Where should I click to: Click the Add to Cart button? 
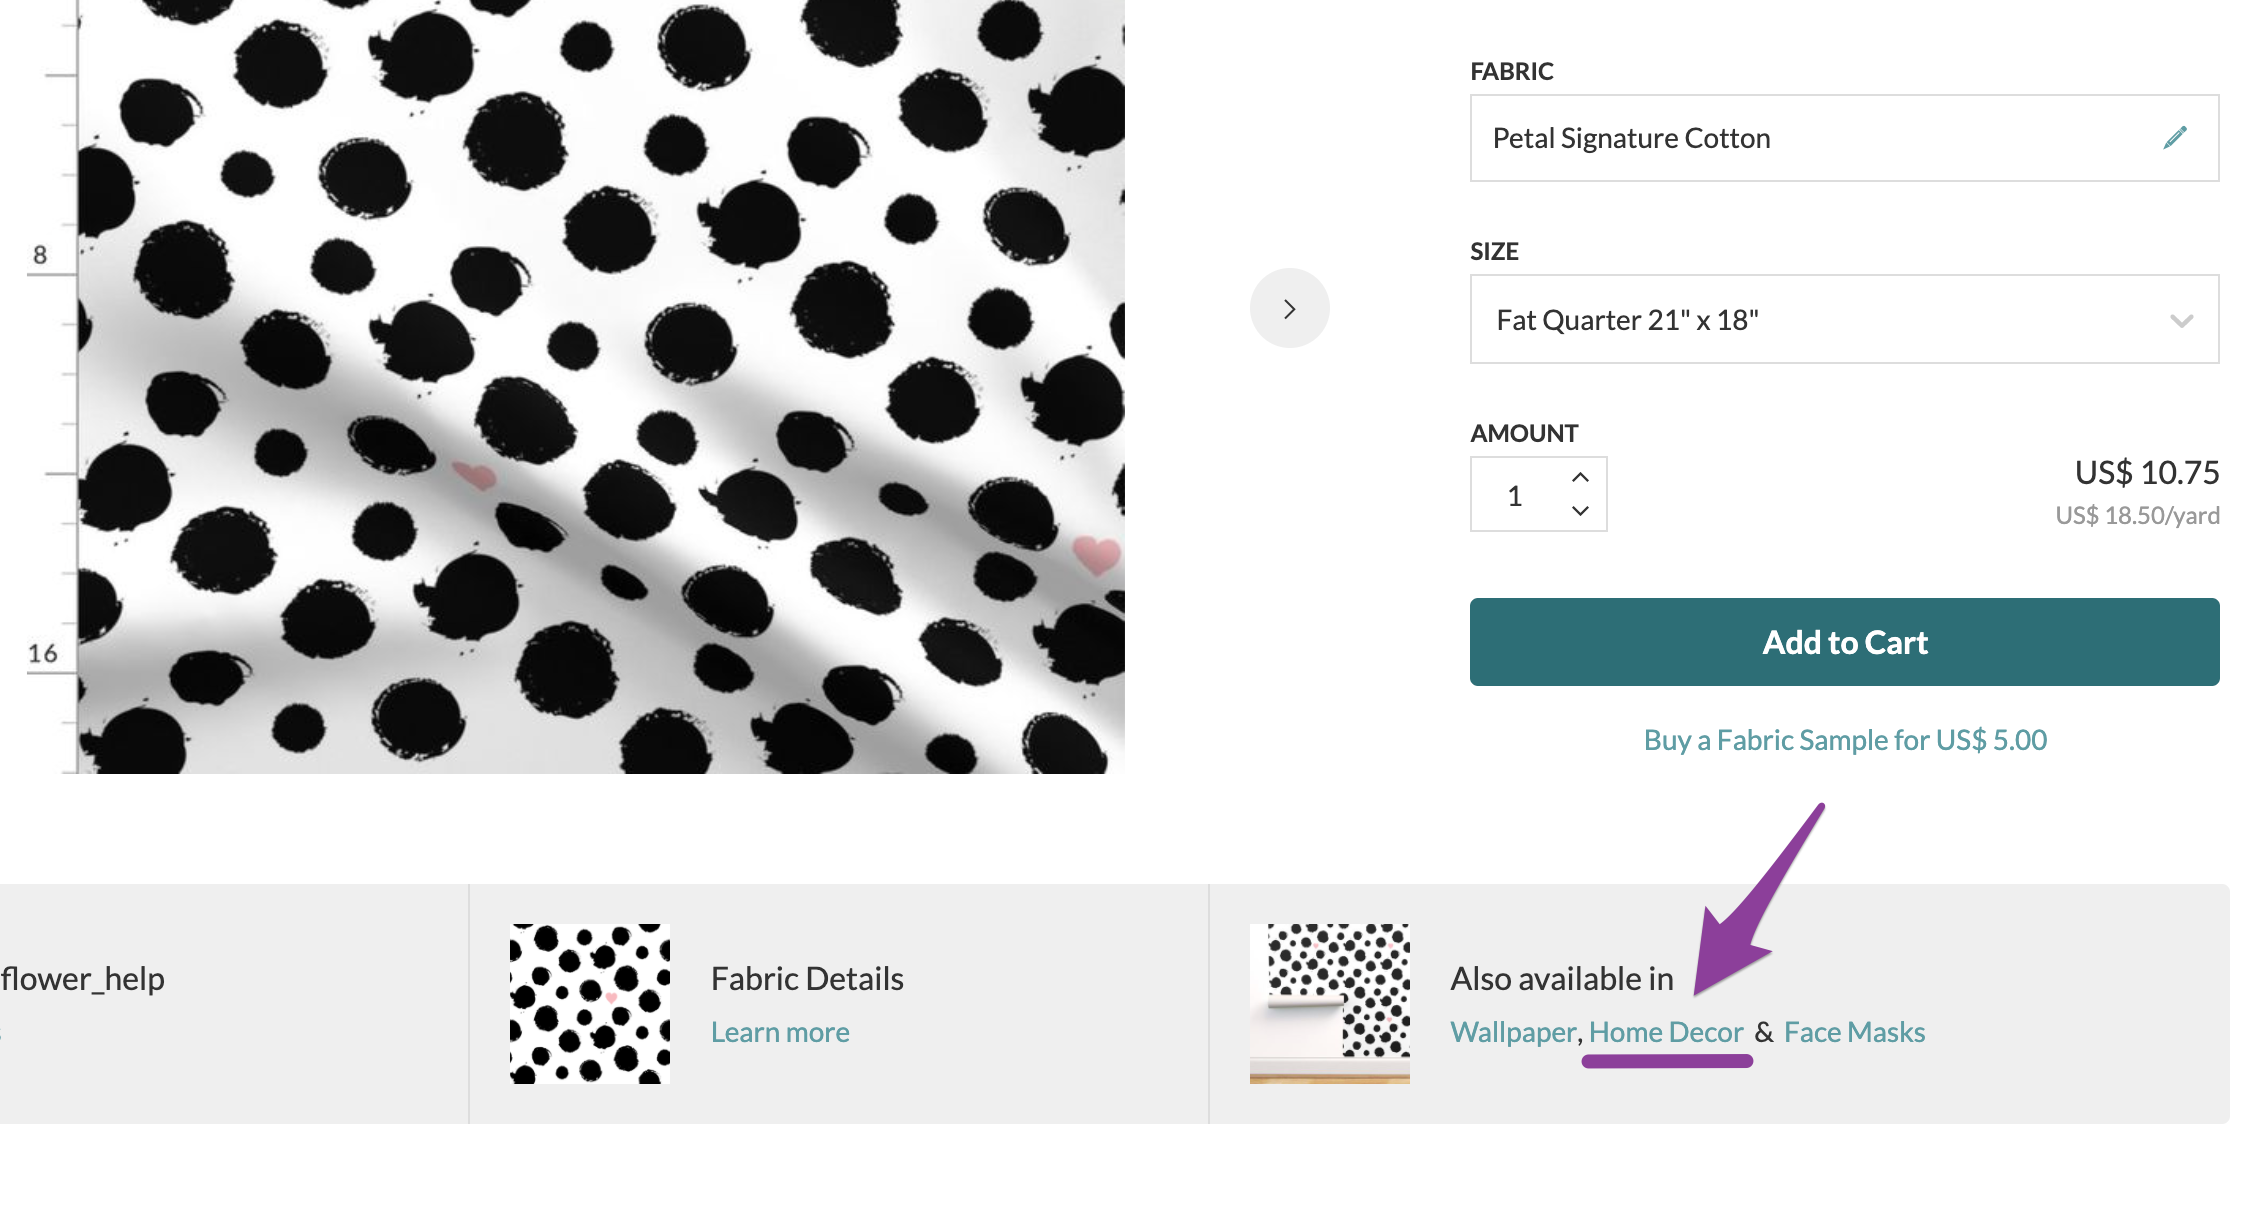click(1844, 642)
